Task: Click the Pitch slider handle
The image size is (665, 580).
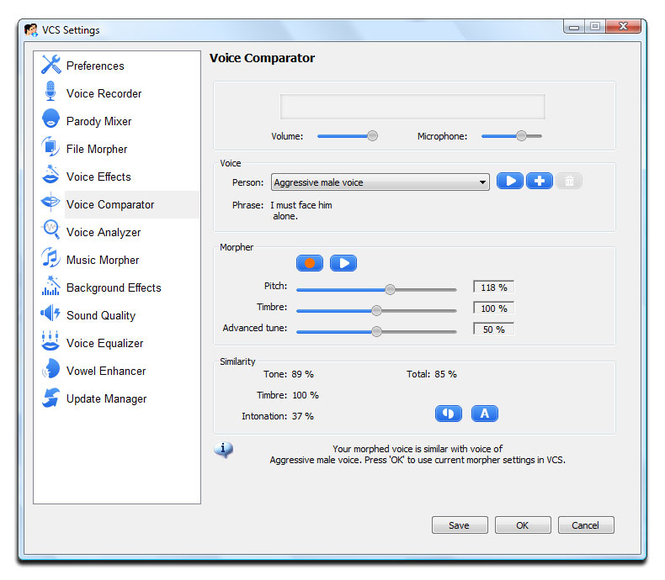Action: tap(390, 290)
